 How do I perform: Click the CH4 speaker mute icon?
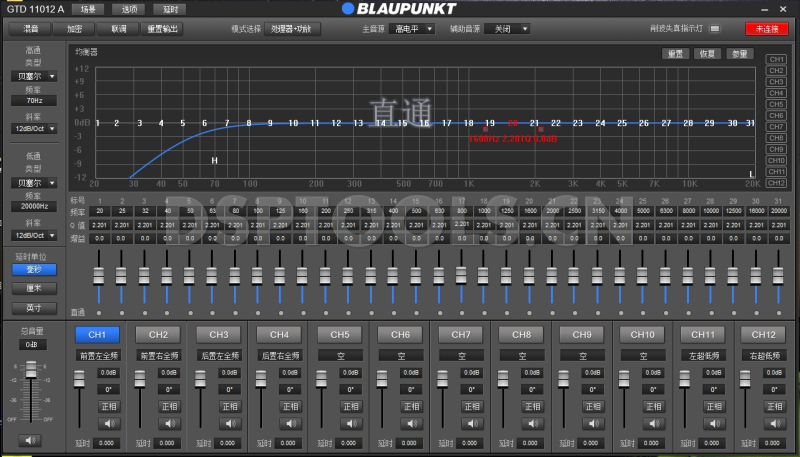(291, 423)
